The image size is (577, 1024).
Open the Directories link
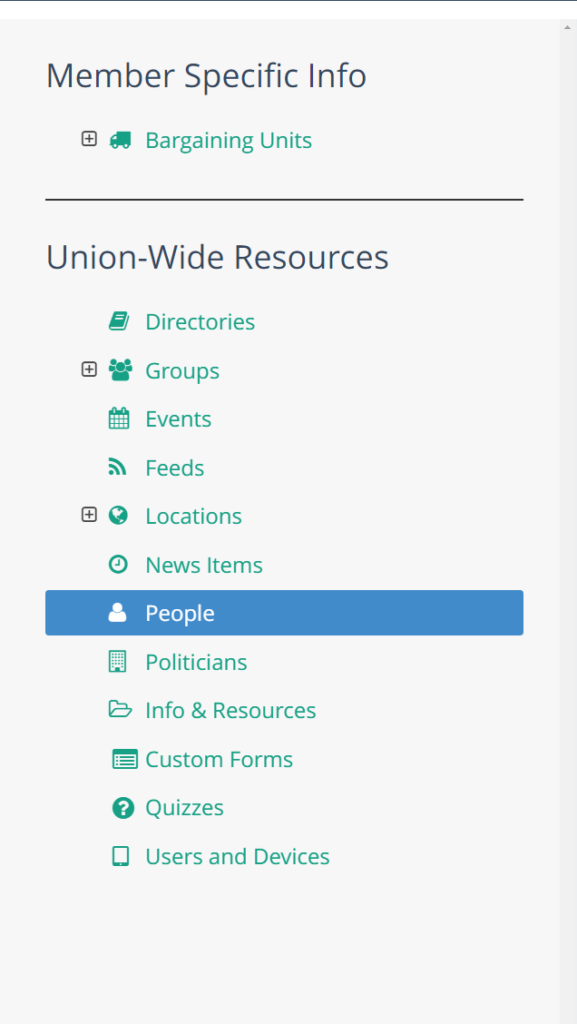pyautogui.click(x=200, y=322)
